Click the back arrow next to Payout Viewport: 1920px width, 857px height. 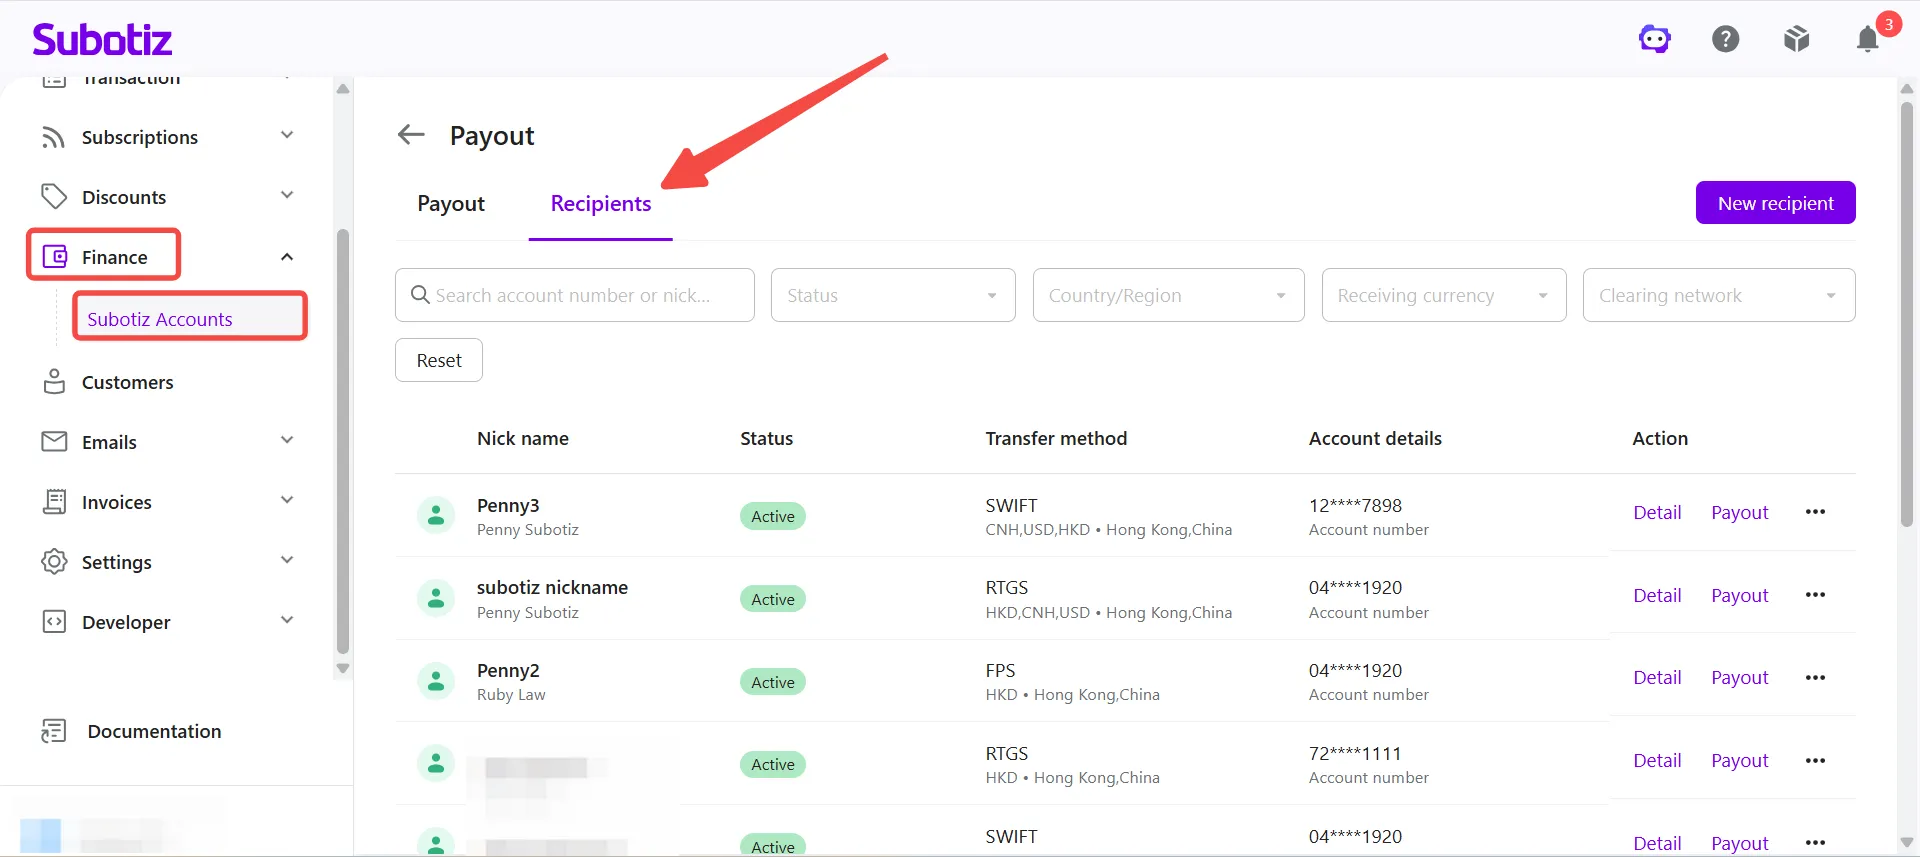pyautogui.click(x=411, y=134)
